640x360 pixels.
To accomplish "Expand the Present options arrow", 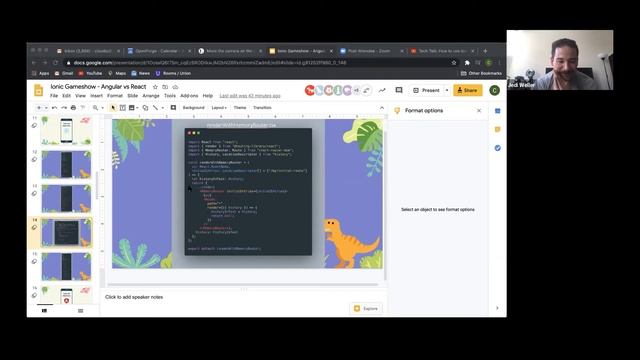I will click(447, 90).
